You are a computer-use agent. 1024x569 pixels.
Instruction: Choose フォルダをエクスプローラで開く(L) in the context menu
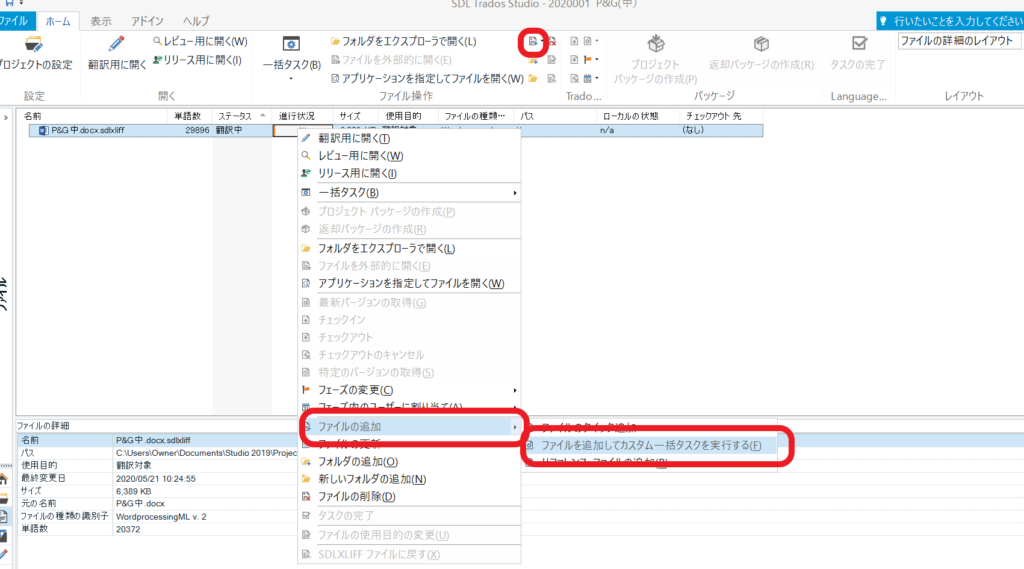tap(409, 249)
